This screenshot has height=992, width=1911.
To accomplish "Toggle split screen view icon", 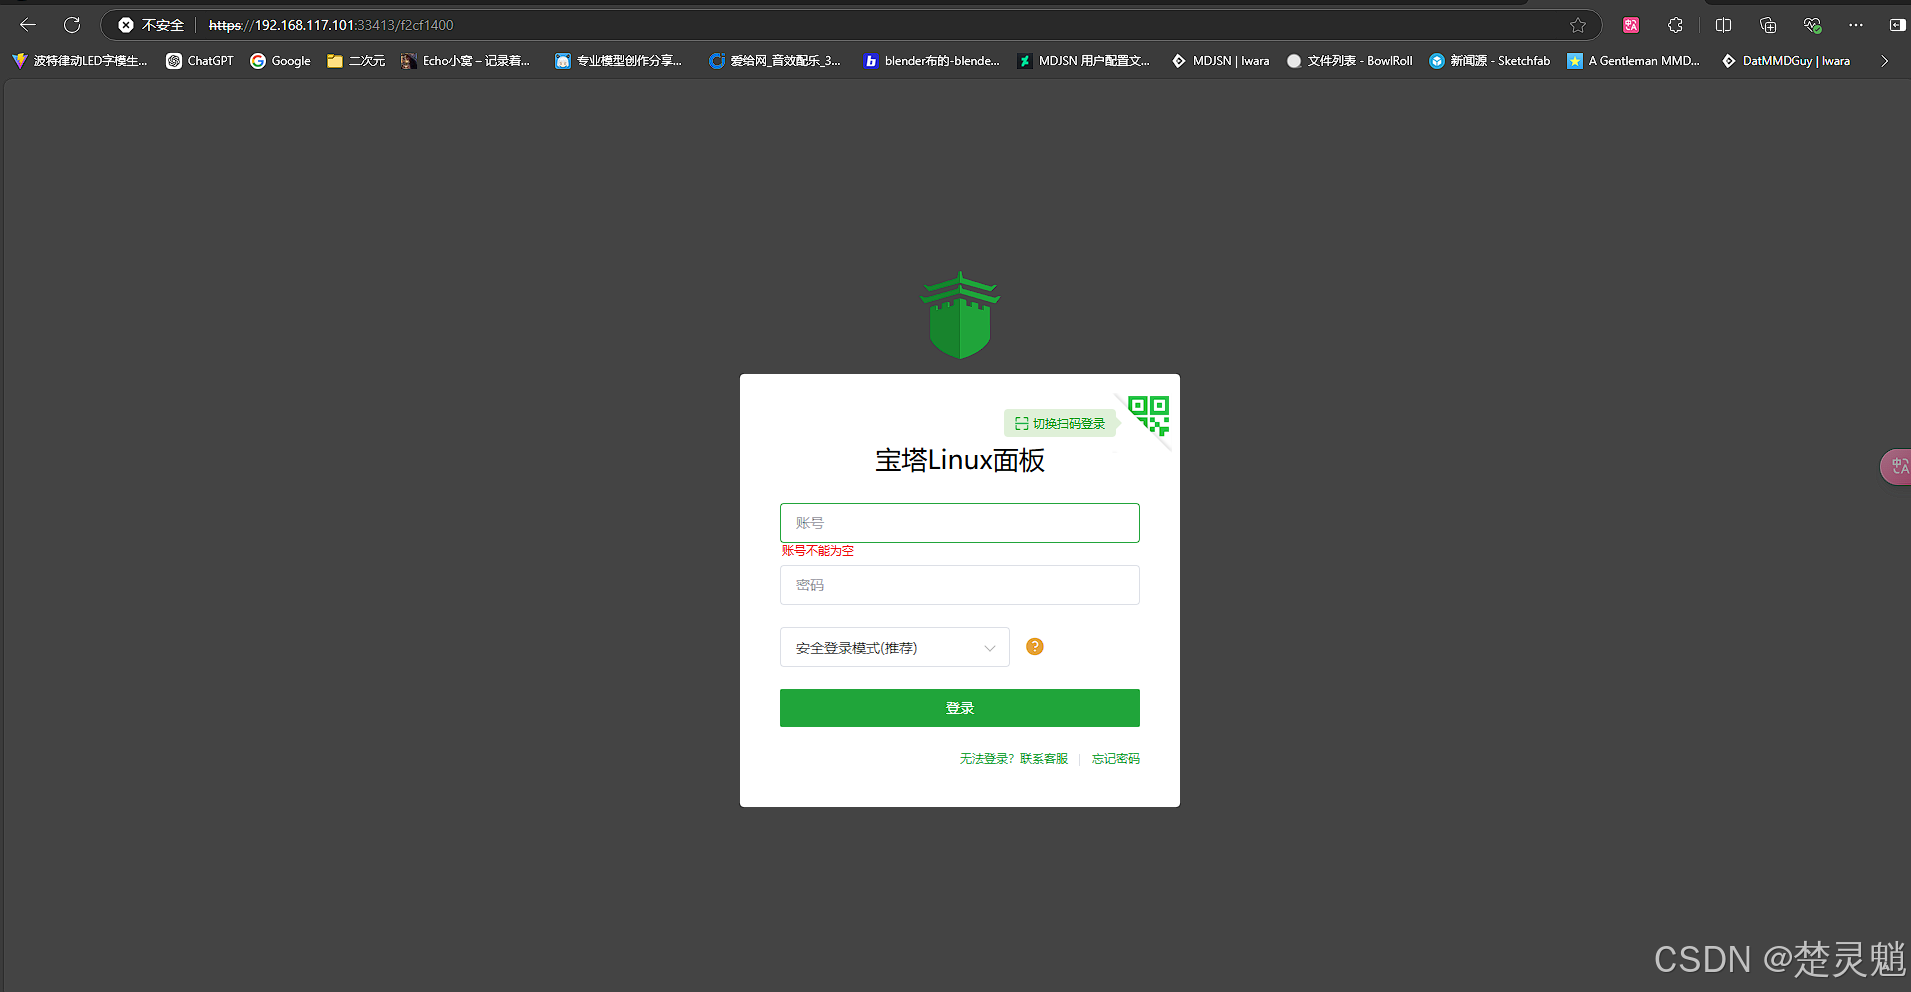I will [x=1723, y=25].
